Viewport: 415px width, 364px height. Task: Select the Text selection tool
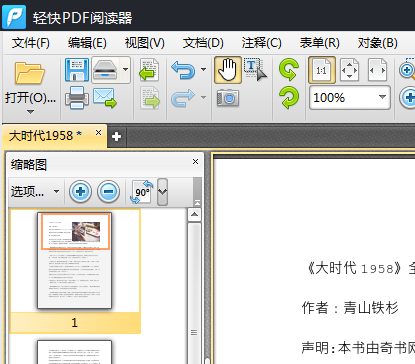pos(256,70)
